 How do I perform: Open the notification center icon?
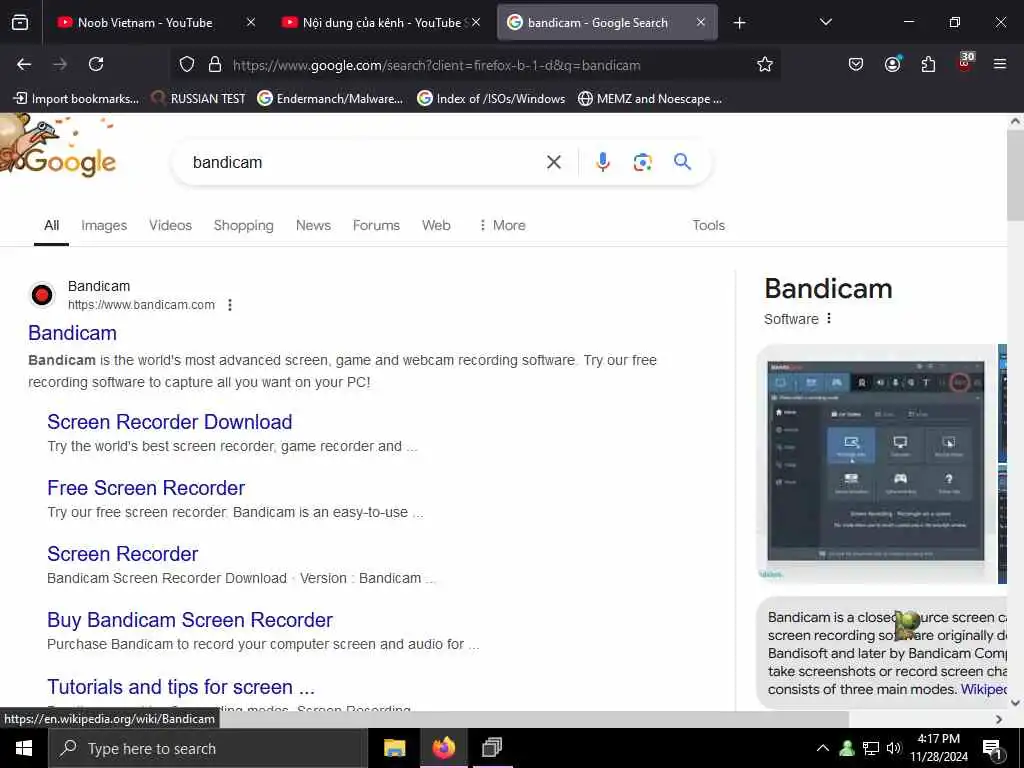click(x=993, y=749)
